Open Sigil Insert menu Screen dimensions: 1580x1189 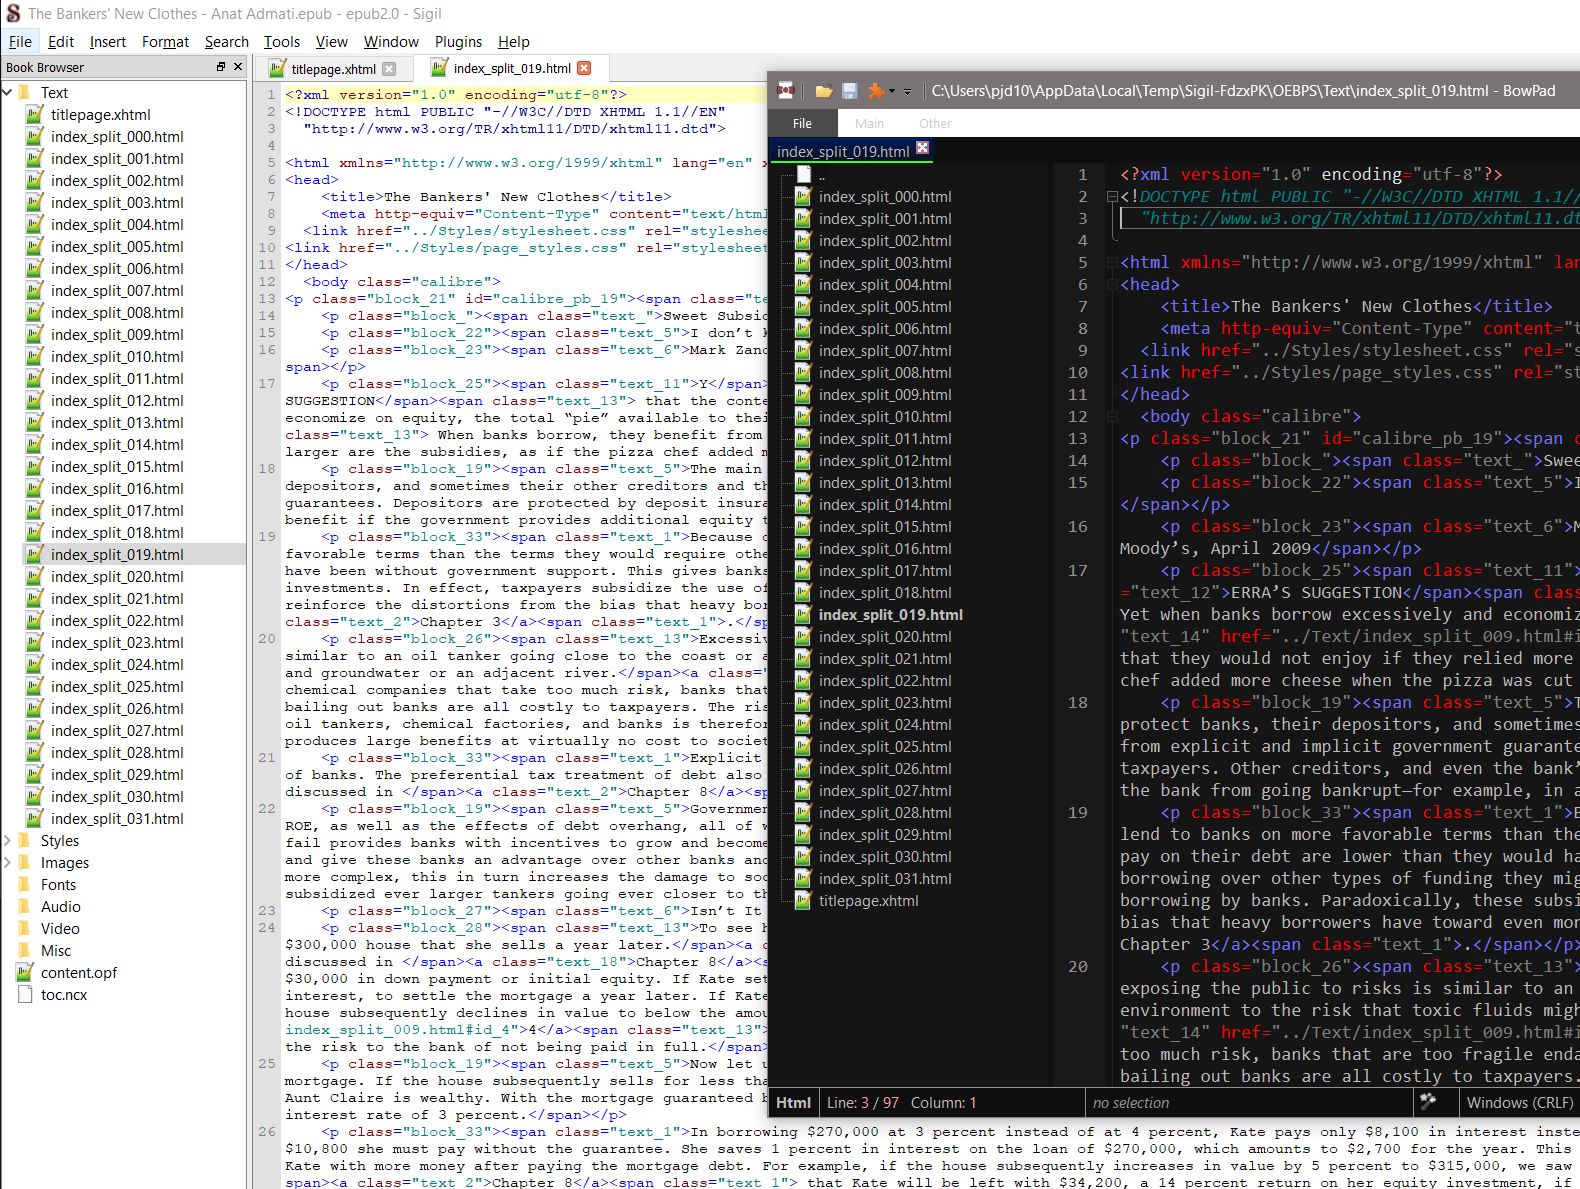pyautogui.click(x=107, y=41)
